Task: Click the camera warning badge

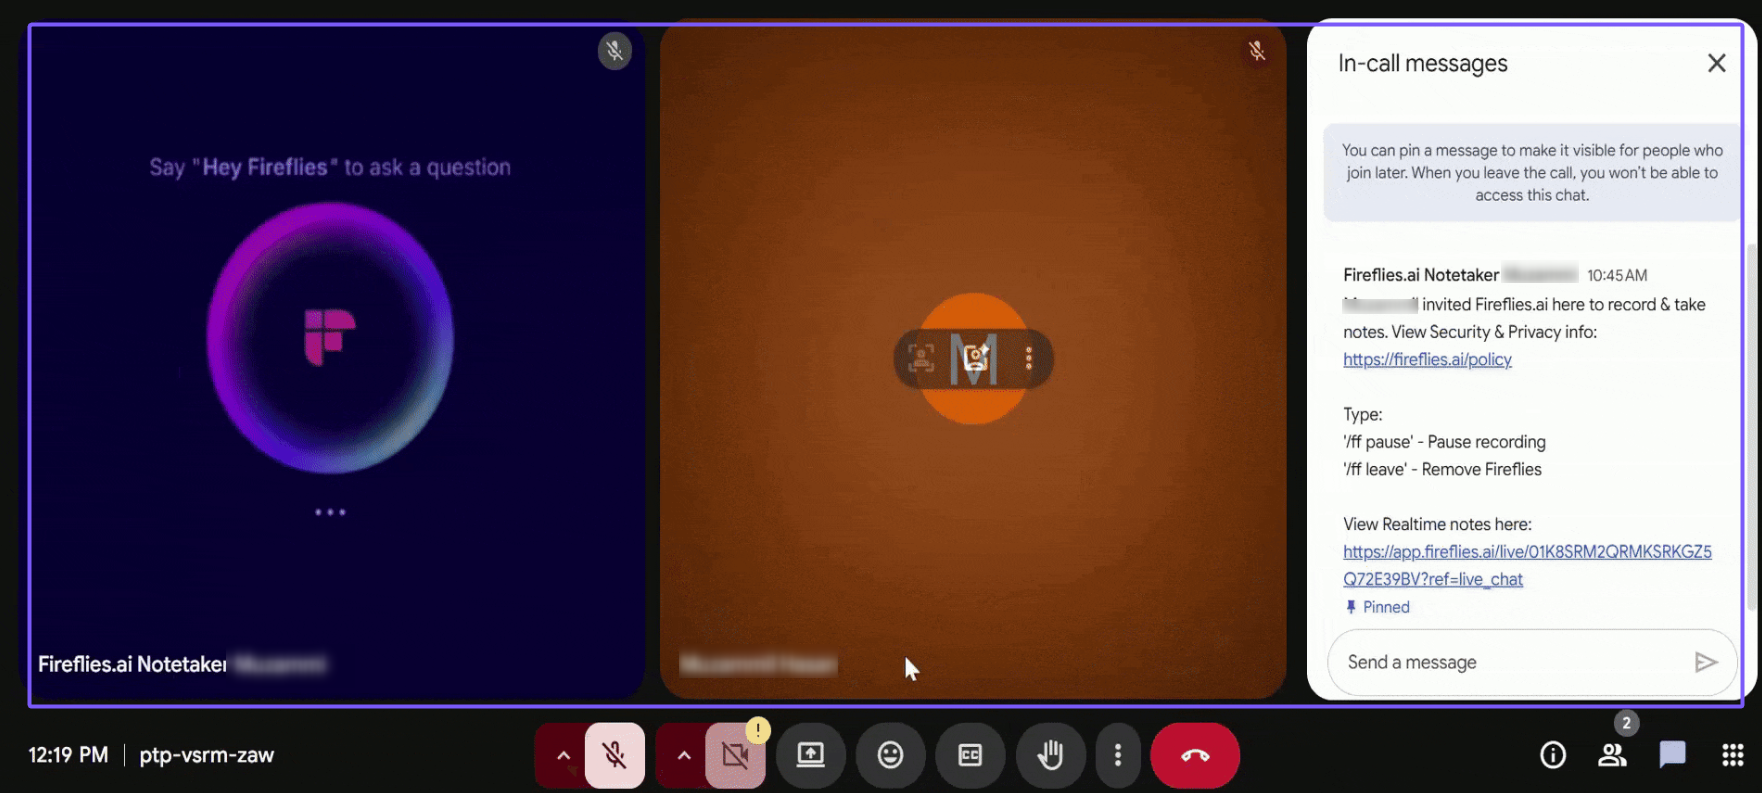Action: tap(758, 730)
